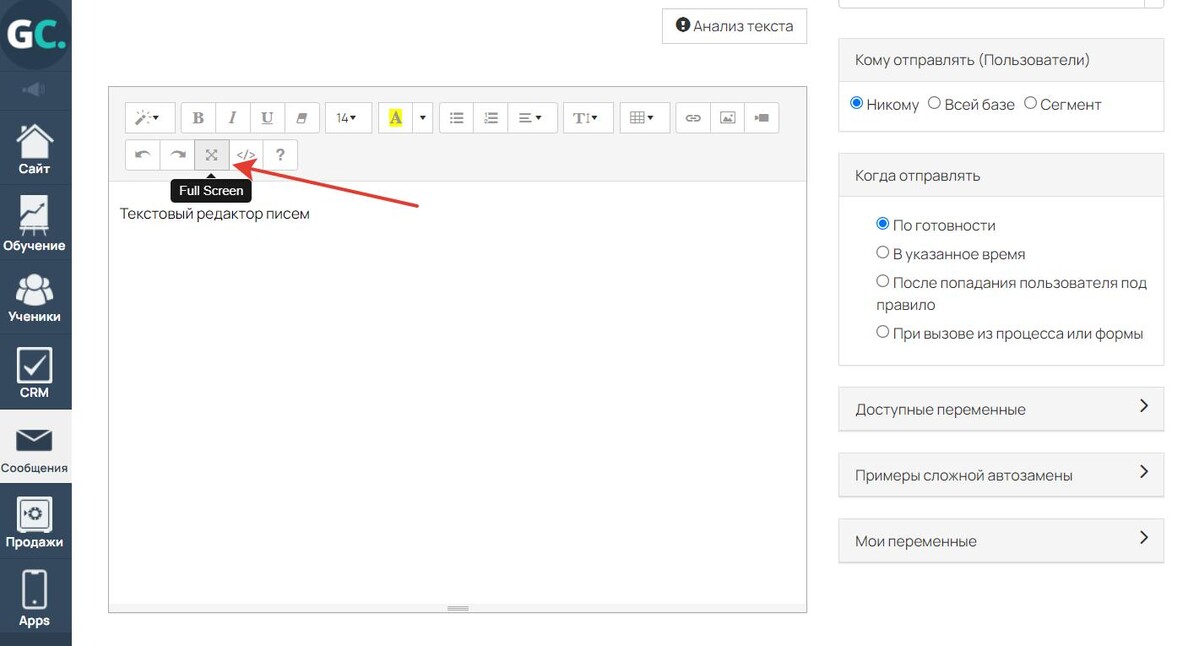The image size is (1199, 646).
Task: Undo the last edit
Action: (143, 155)
